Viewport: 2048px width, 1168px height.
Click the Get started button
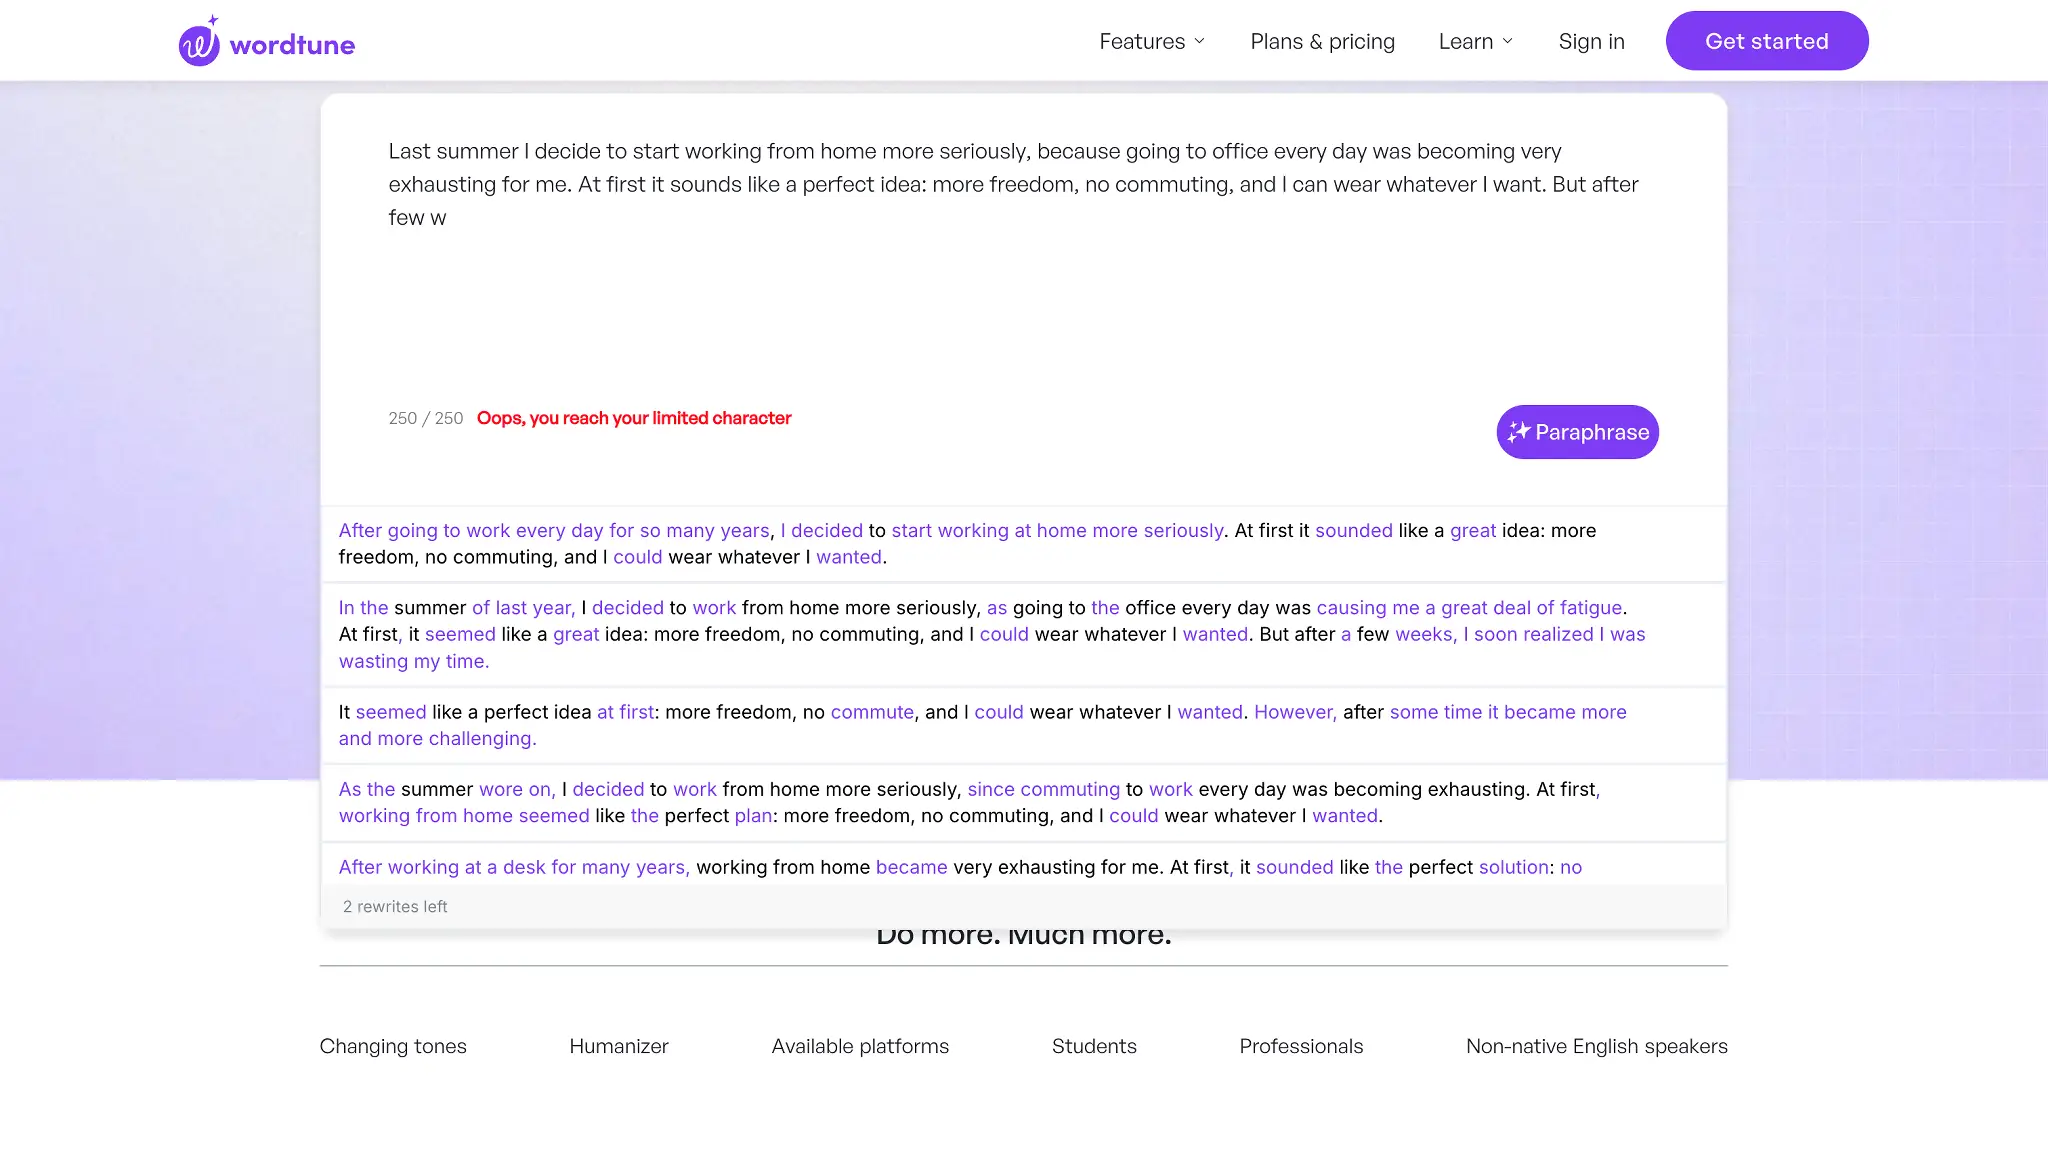(x=1766, y=40)
